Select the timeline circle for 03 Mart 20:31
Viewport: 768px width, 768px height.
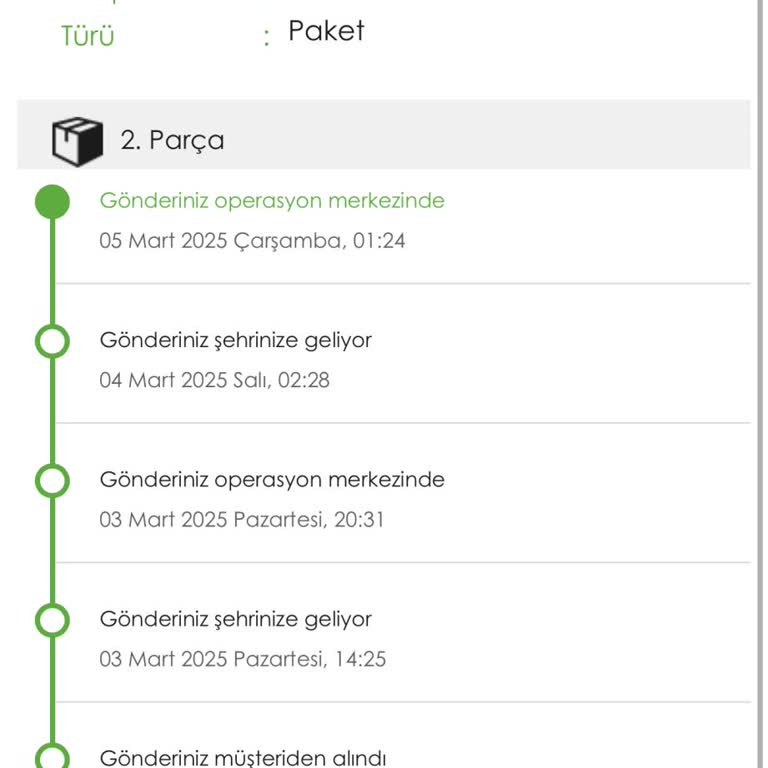tap(52, 481)
